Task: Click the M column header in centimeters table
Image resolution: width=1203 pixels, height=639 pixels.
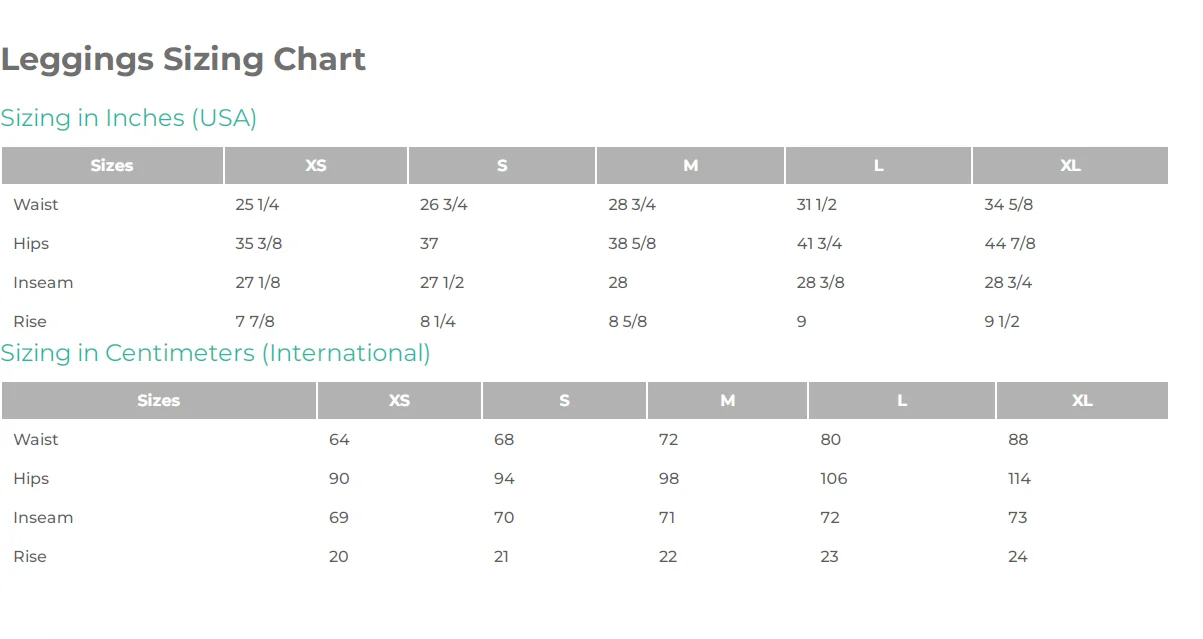Action: point(727,401)
